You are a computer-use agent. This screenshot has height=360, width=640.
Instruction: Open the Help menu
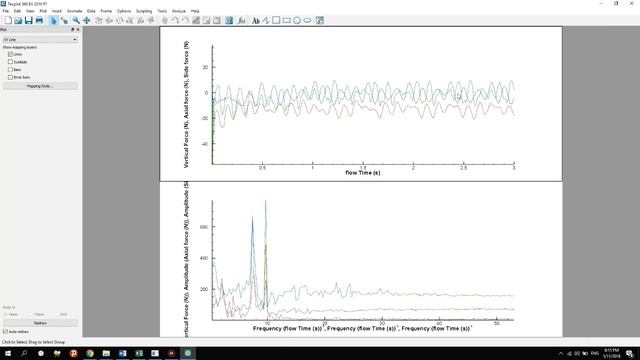[195, 11]
